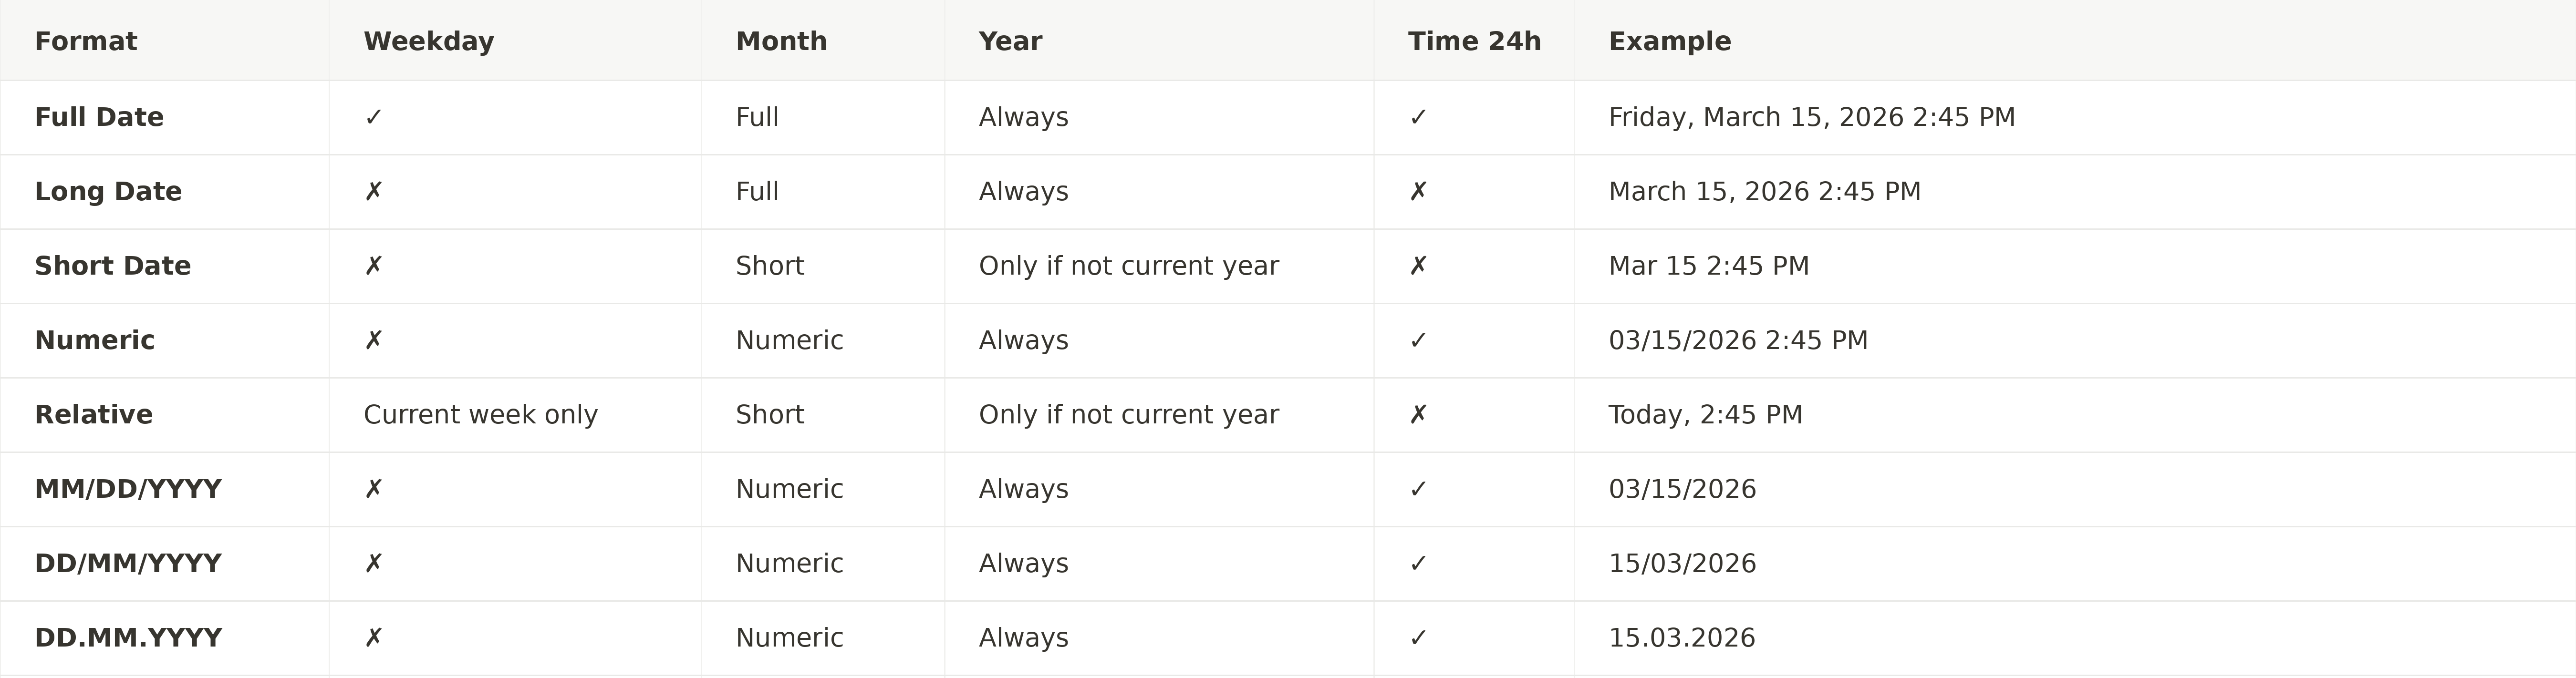This screenshot has height=678, width=2576.
Task: Select the Weekday column header
Action: [x=428, y=41]
